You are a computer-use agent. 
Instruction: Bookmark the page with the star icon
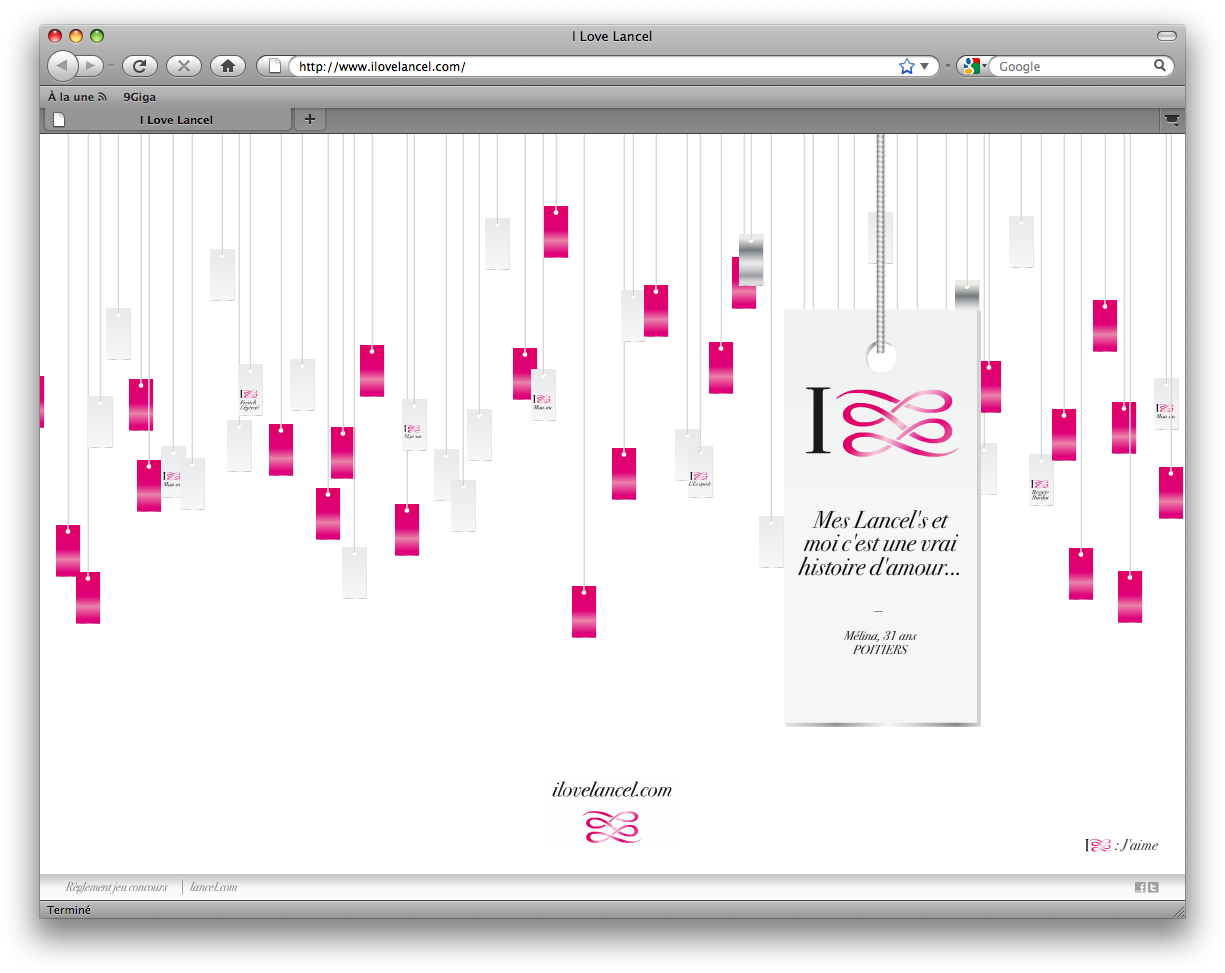coord(906,66)
